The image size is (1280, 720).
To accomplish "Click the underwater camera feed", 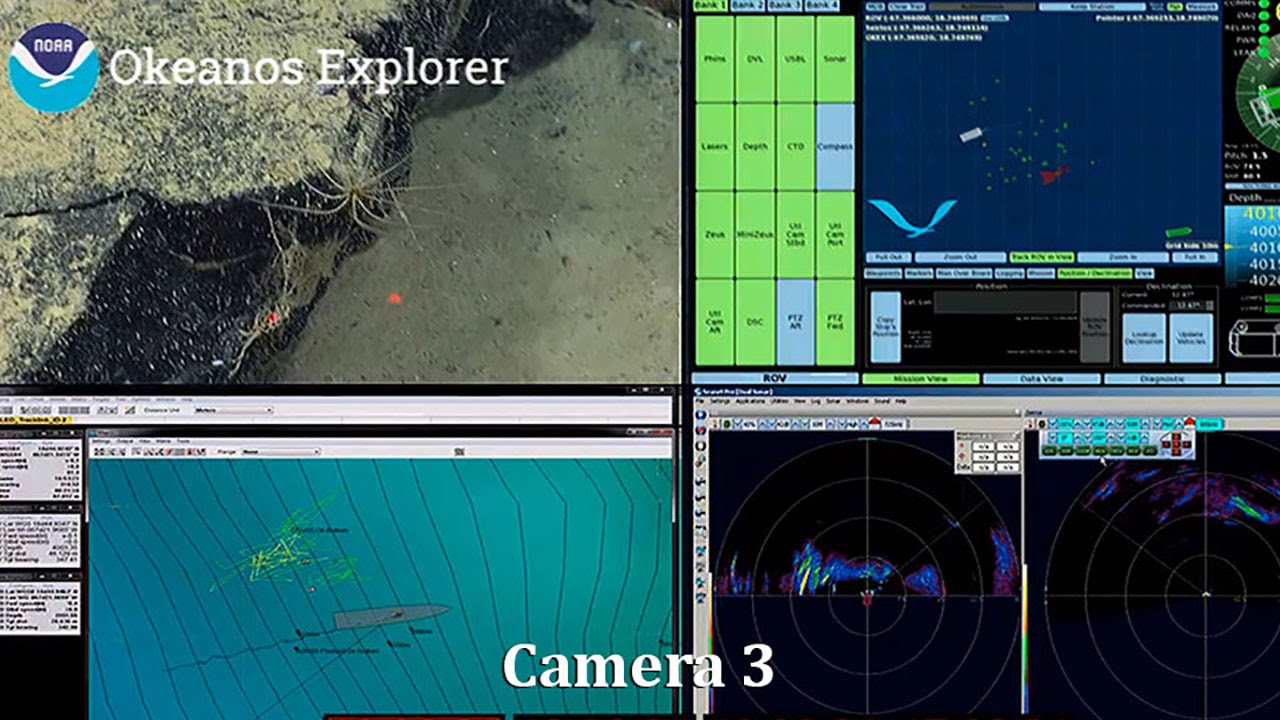I will tap(339, 190).
